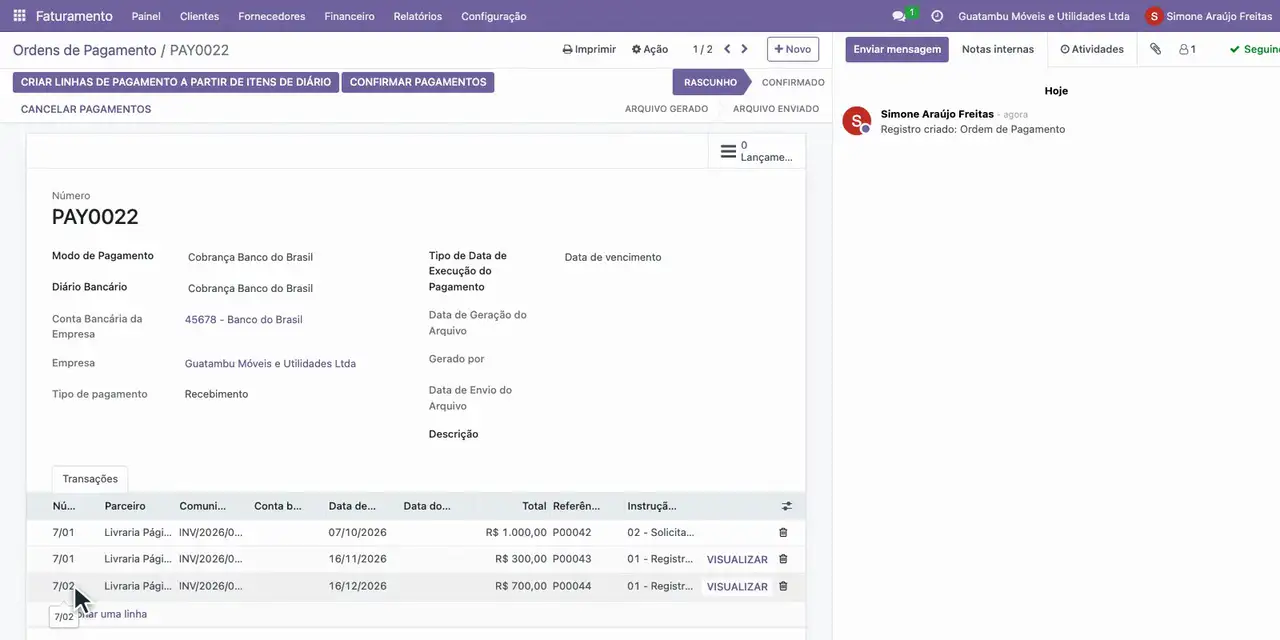1280x640 pixels.
Task: Delete the R$ 1.000,00 transaction row
Action: [783, 533]
